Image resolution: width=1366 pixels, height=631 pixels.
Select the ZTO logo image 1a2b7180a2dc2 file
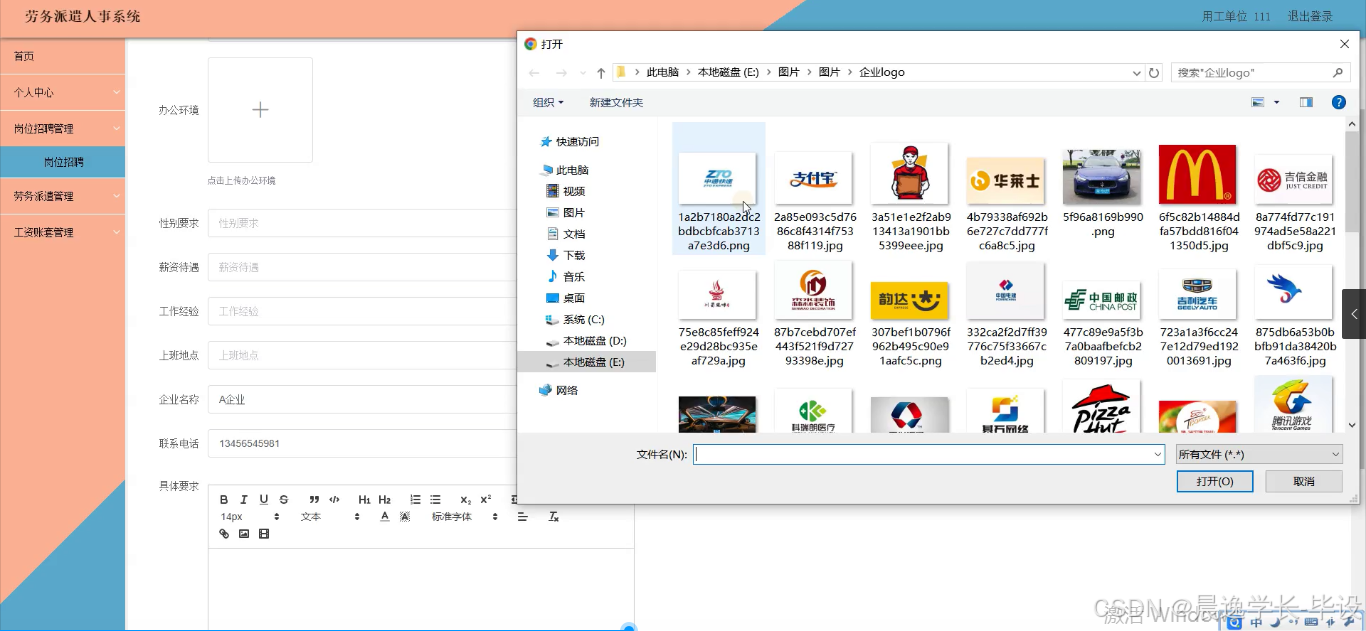coord(718,189)
